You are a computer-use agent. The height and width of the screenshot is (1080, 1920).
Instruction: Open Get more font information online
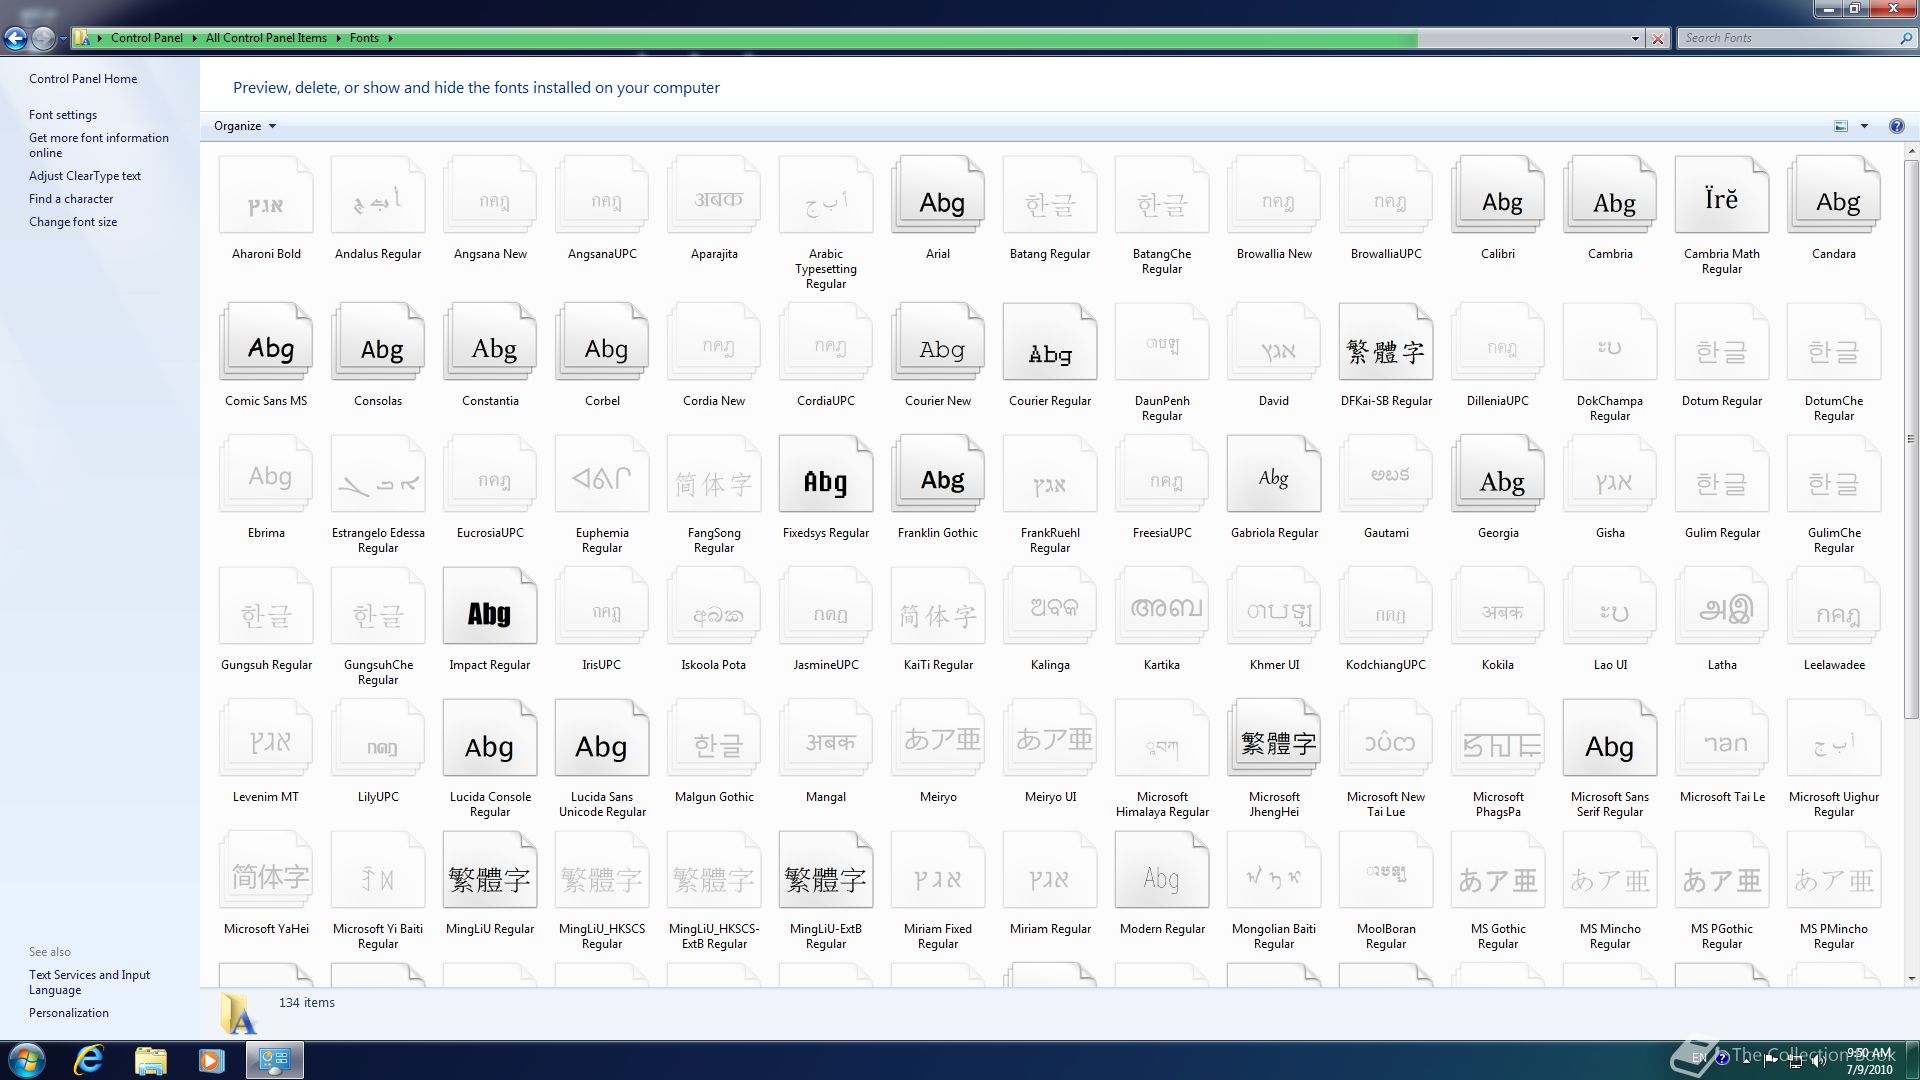[x=99, y=145]
